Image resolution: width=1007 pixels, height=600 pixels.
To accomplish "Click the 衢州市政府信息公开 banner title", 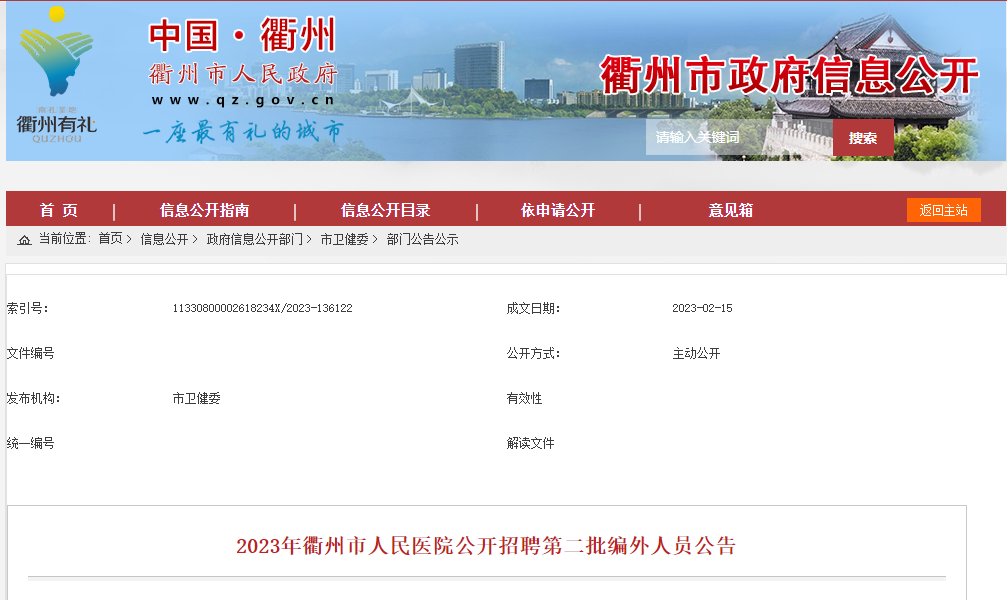I will (x=789, y=76).
